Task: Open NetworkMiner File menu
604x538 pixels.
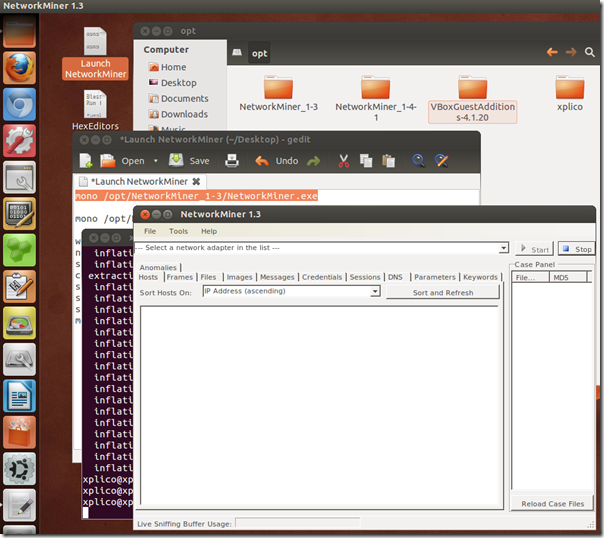Action: [150, 231]
